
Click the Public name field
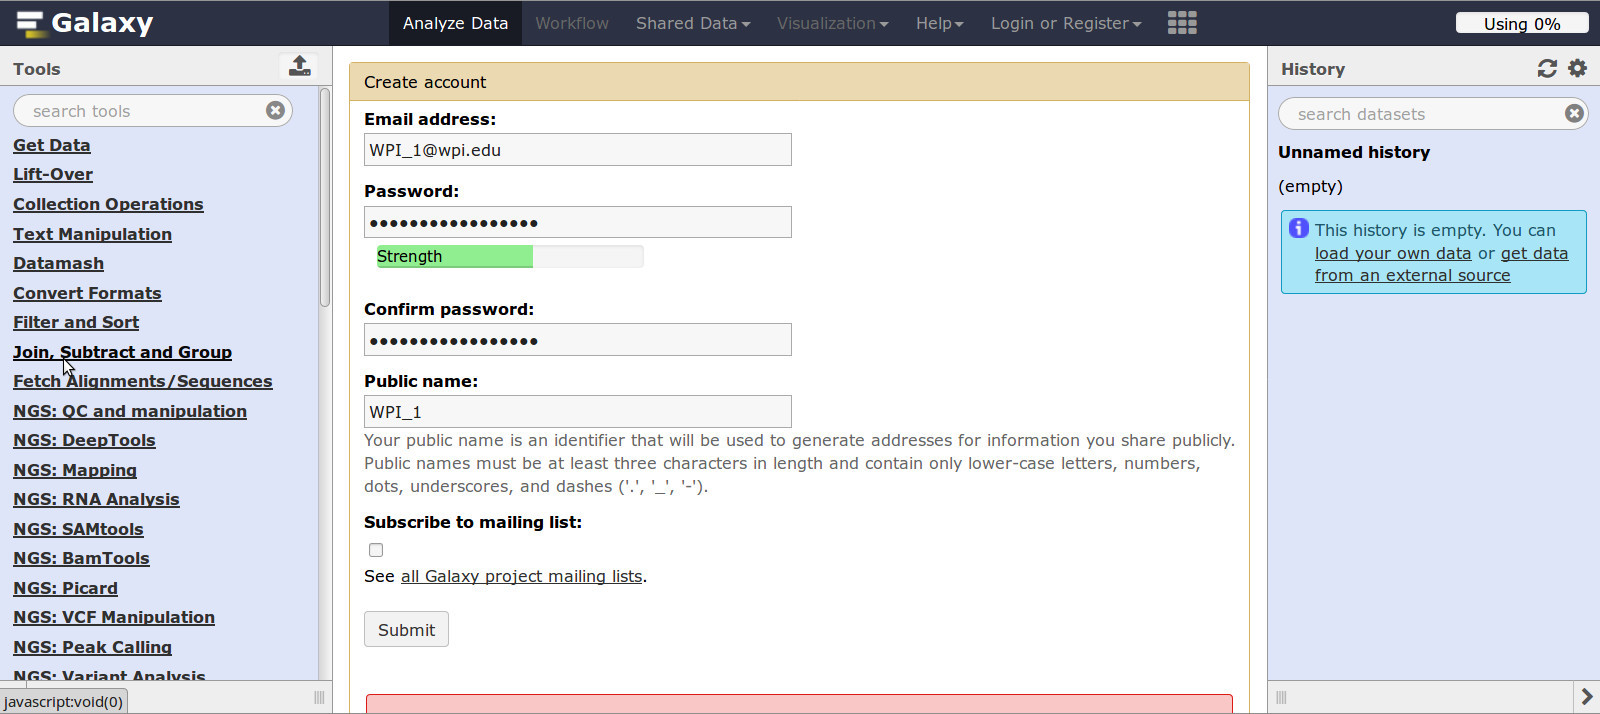(578, 411)
